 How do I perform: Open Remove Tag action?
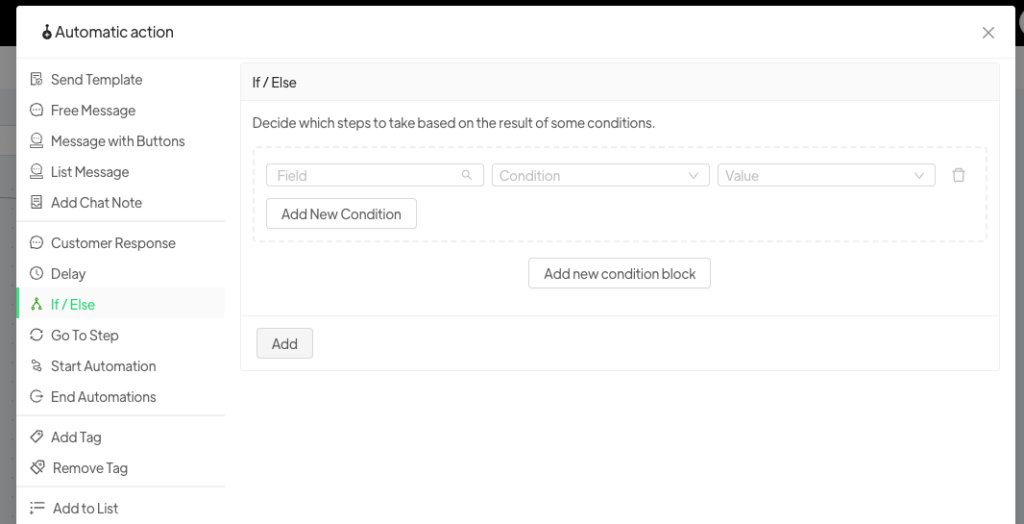coord(89,468)
